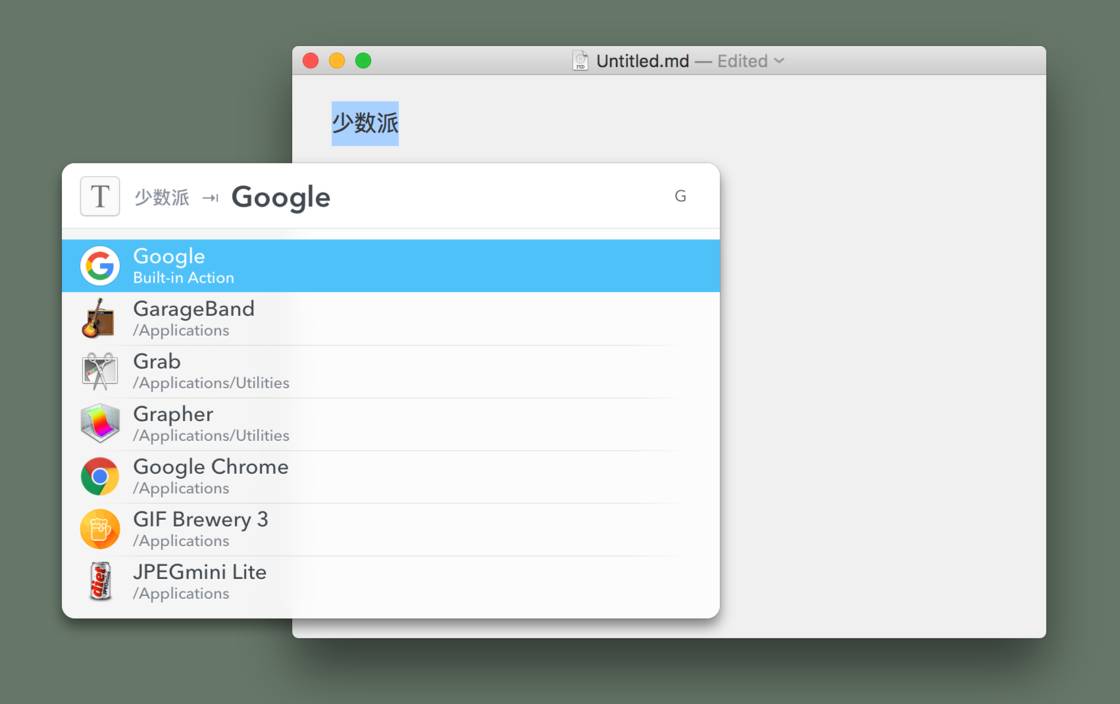Click the 少数派 text item in launcher bar
This screenshot has height=704, width=1120.
162,197
